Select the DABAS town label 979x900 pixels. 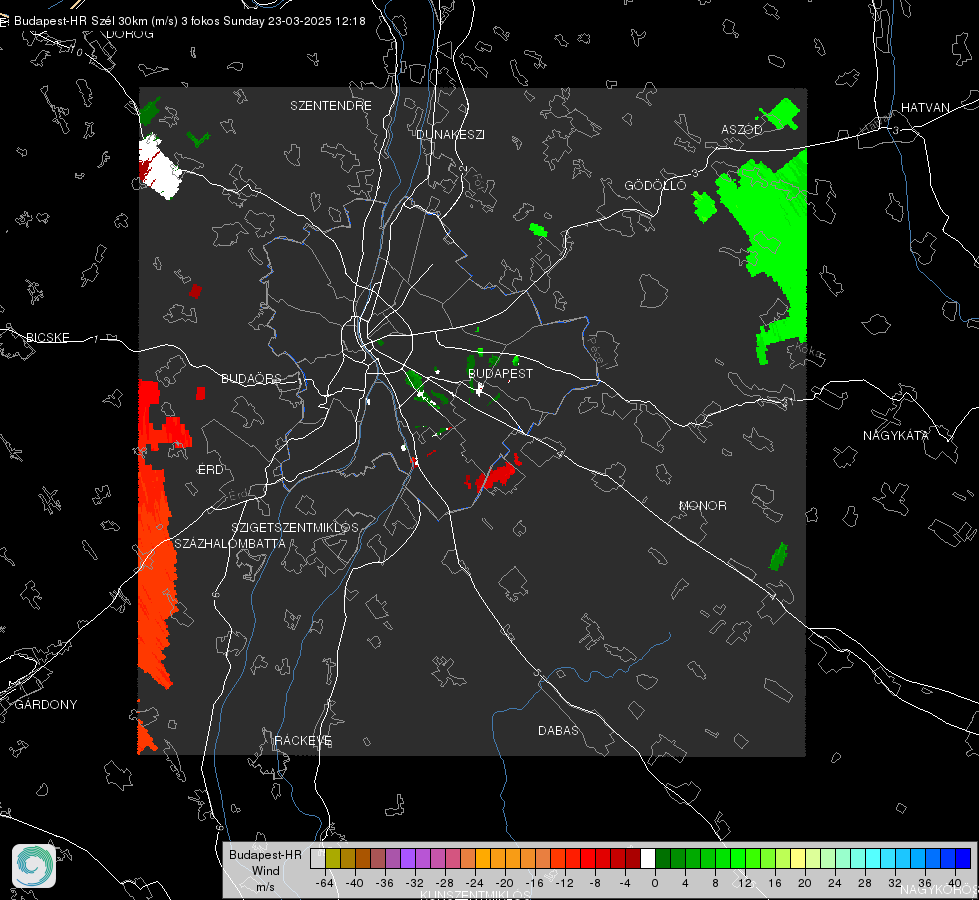tap(558, 730)
